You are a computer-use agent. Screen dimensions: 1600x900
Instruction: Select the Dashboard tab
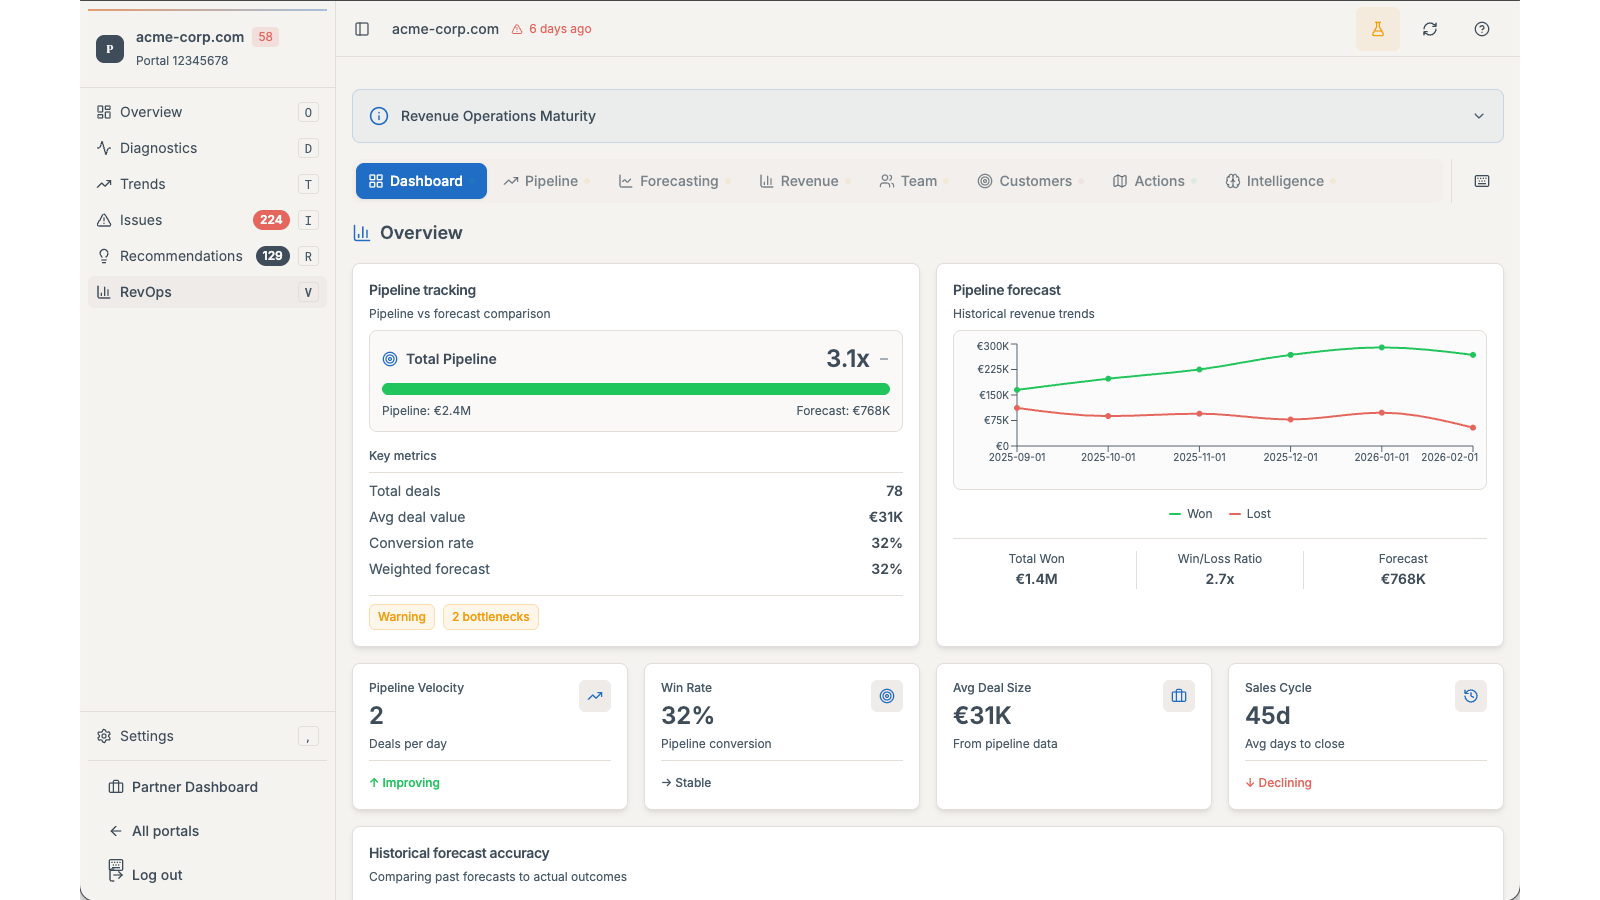click(x=421, y=181)
